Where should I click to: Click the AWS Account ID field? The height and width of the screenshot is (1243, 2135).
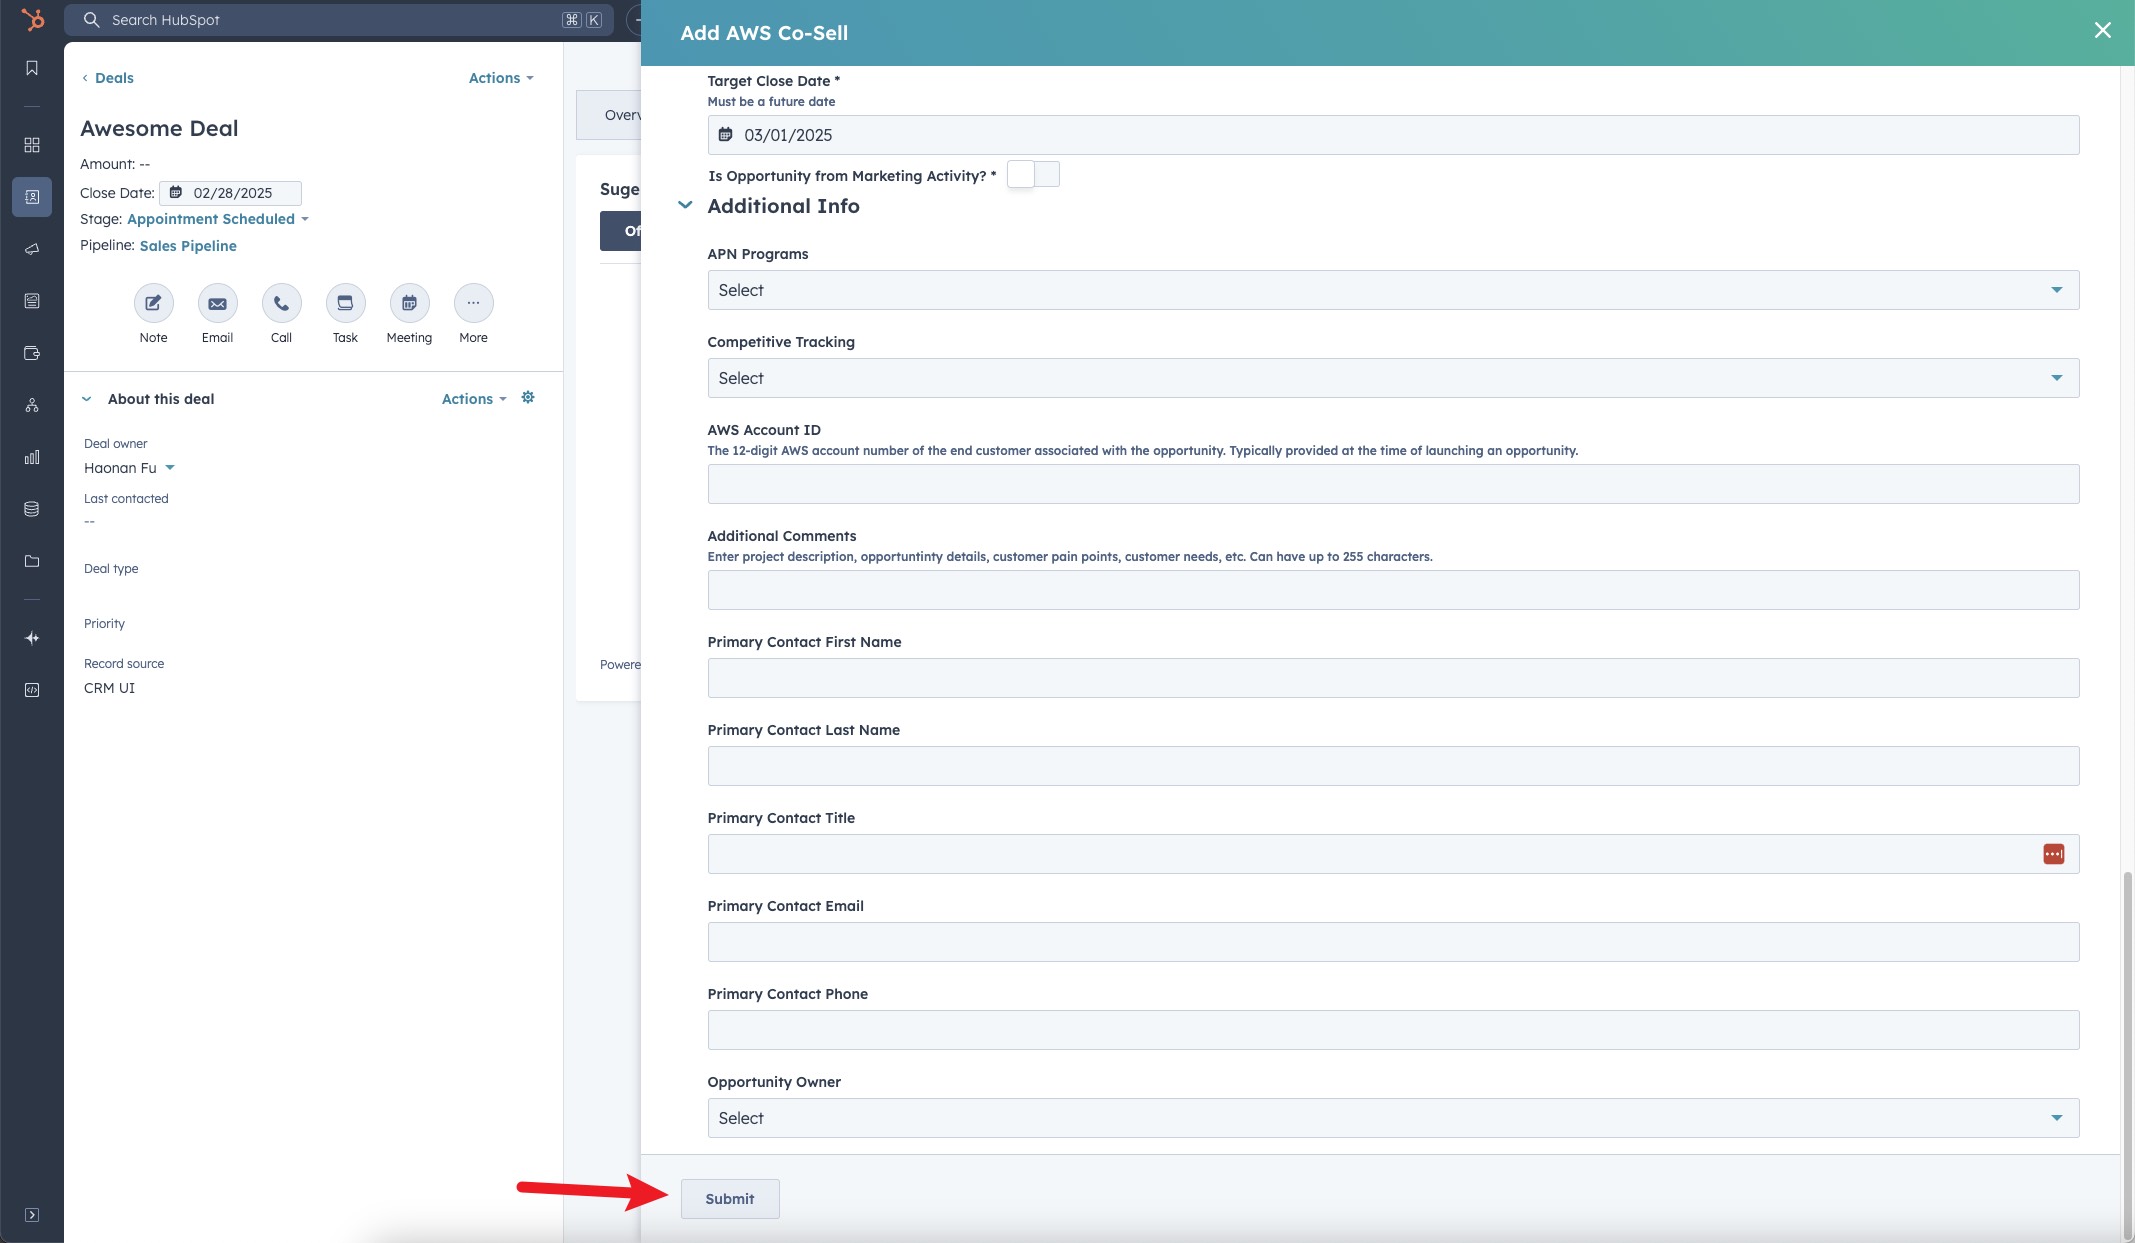1393,484
